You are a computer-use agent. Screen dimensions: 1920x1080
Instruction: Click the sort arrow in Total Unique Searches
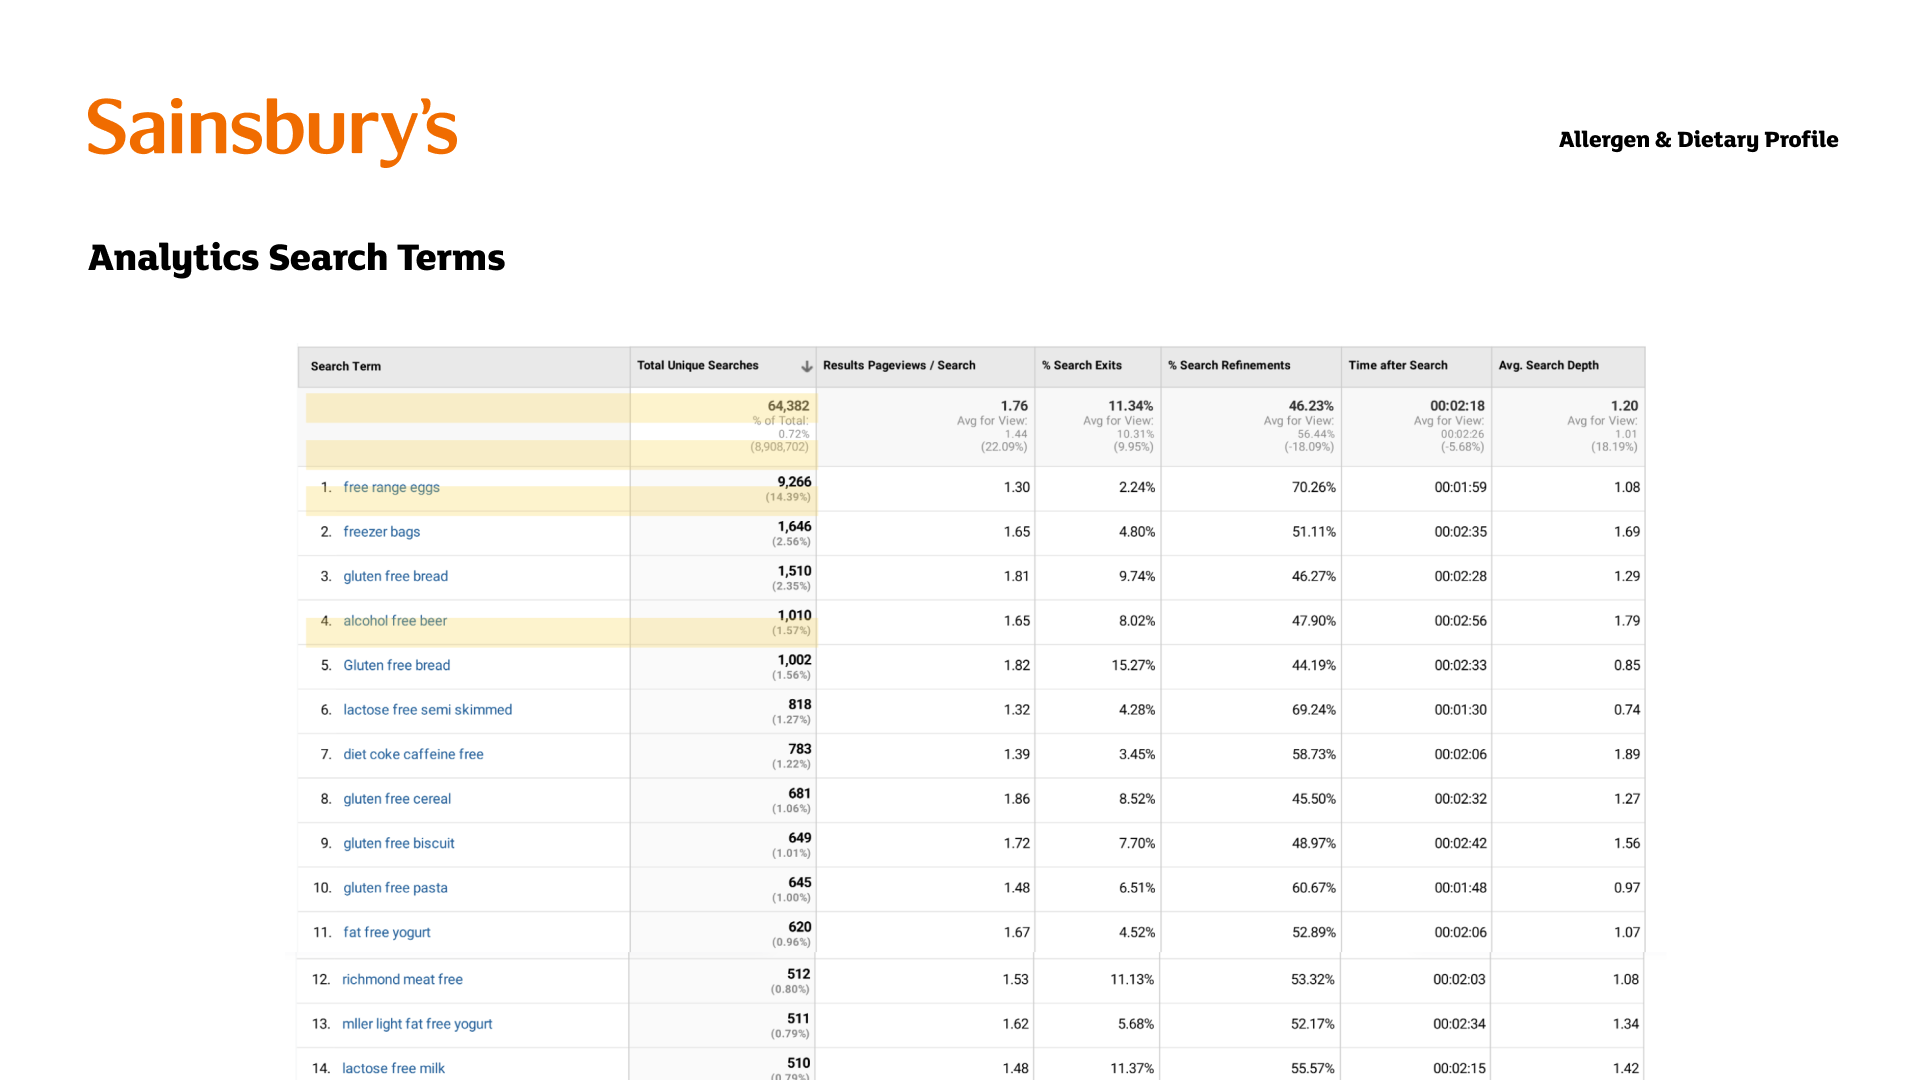(x=806, y=367)
